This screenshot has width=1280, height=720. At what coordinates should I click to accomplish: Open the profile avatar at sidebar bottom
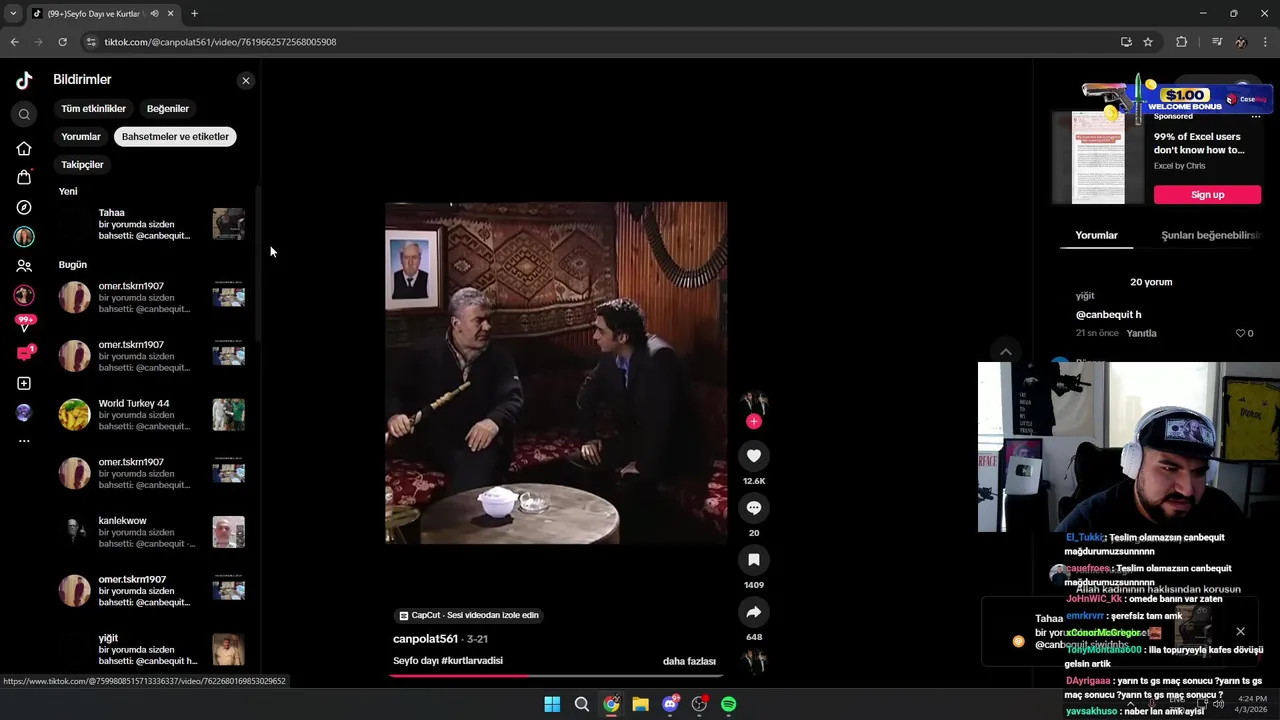point(24,413)
